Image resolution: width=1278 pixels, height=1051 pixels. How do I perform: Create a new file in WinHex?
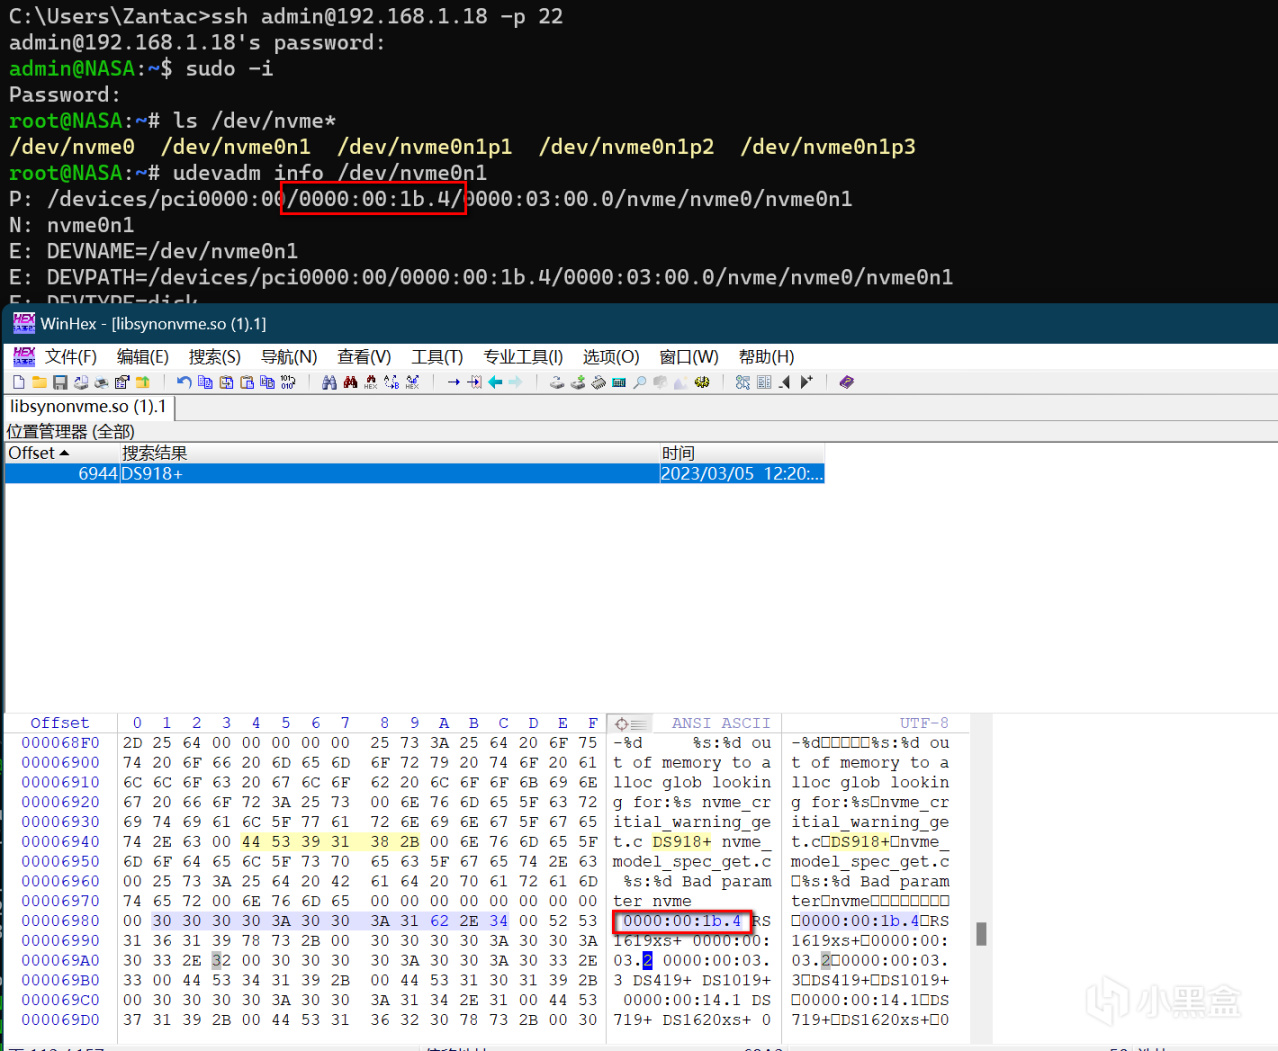tap(19, 382)
